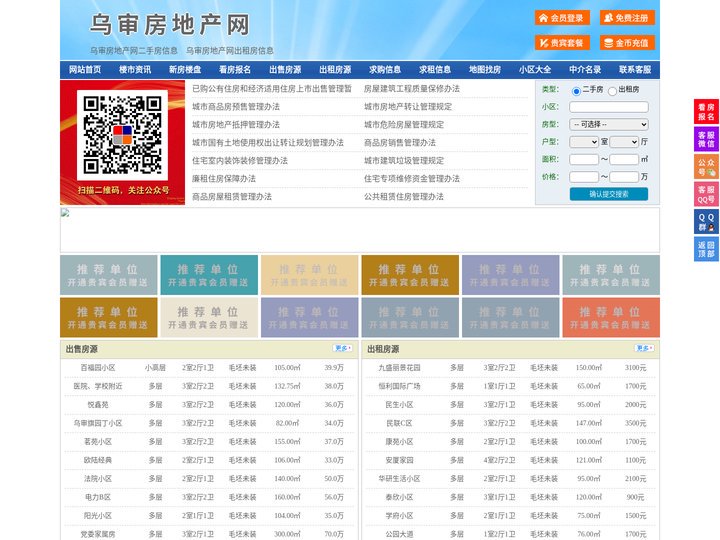720x540 pixels.
Task: Open 百福园小区 sale listing
Action: [98, 368]
